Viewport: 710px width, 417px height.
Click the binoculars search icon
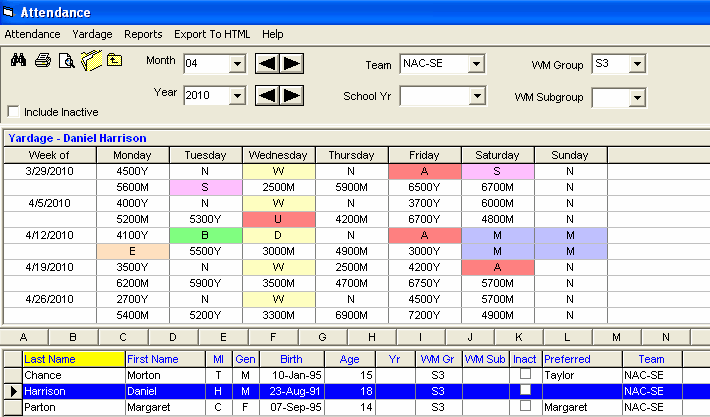click(x=17, y=61)
